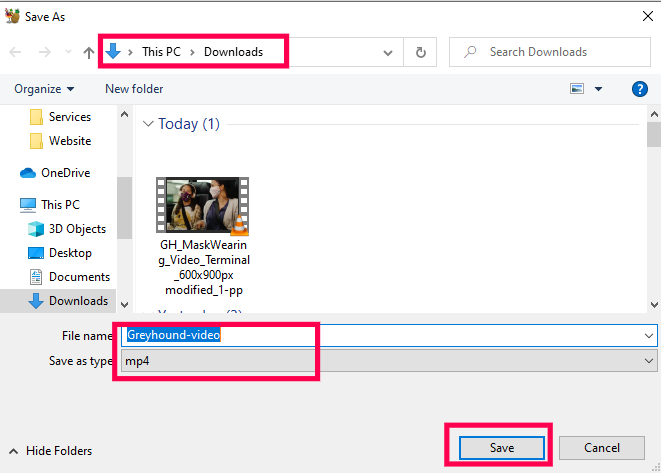Open the Help question mark

pyautogui.click(x=640, y=89)
